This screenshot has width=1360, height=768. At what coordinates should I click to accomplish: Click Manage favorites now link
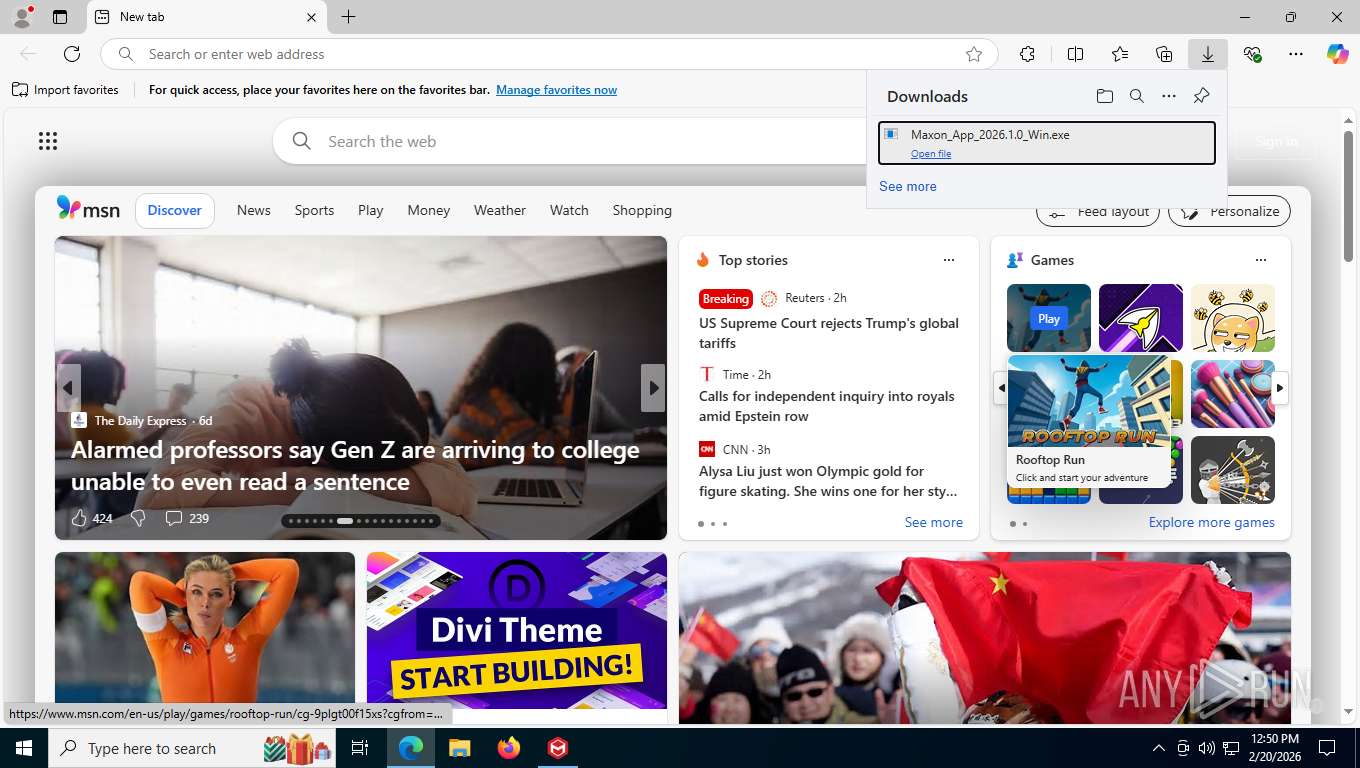coord(556,90)
